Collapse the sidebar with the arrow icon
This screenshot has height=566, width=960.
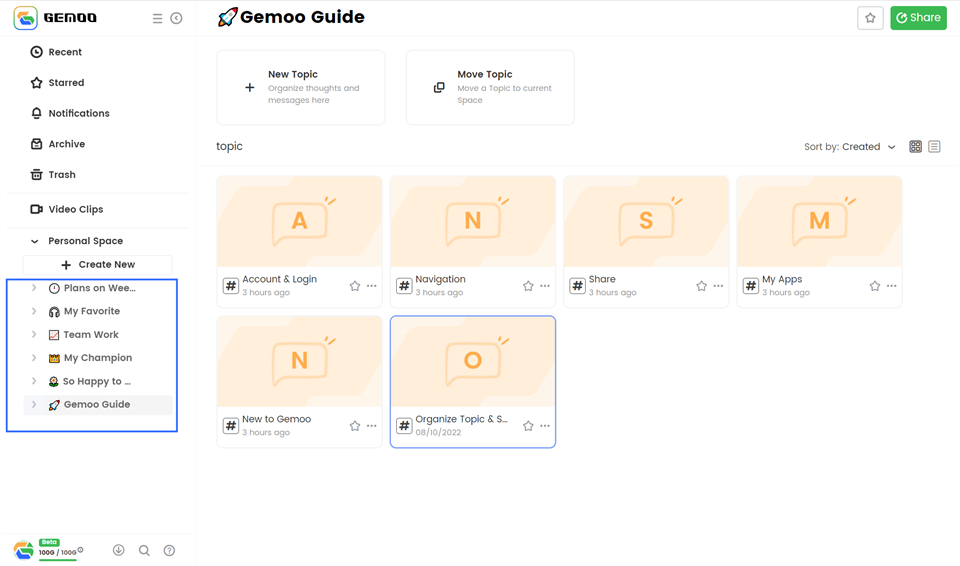(x=176, y=18)
